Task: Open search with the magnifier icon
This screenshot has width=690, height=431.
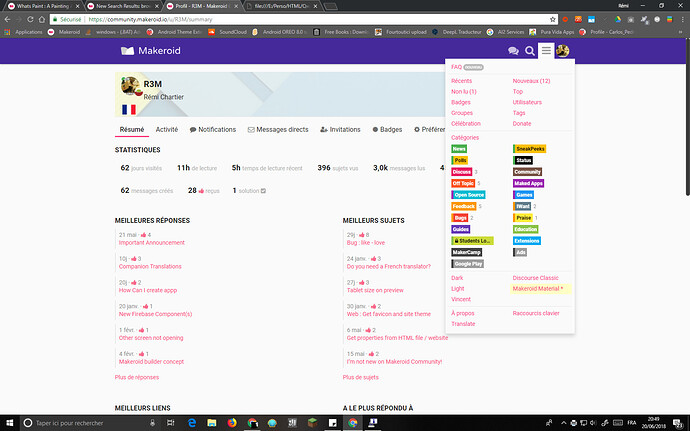Action: click(530, 51)
